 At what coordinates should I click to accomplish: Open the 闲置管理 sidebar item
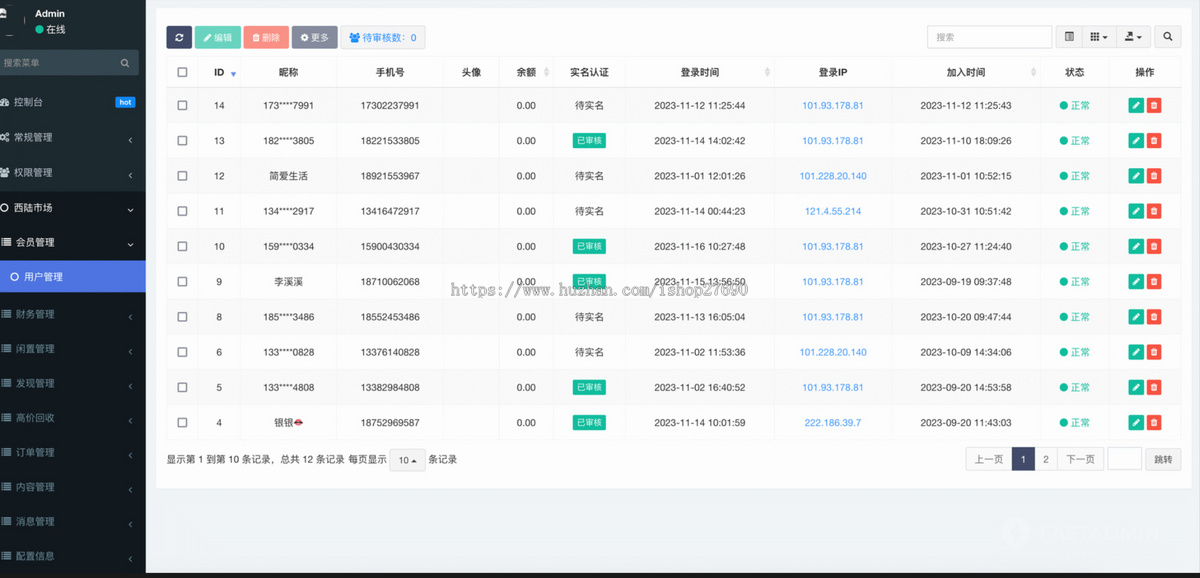72,349
